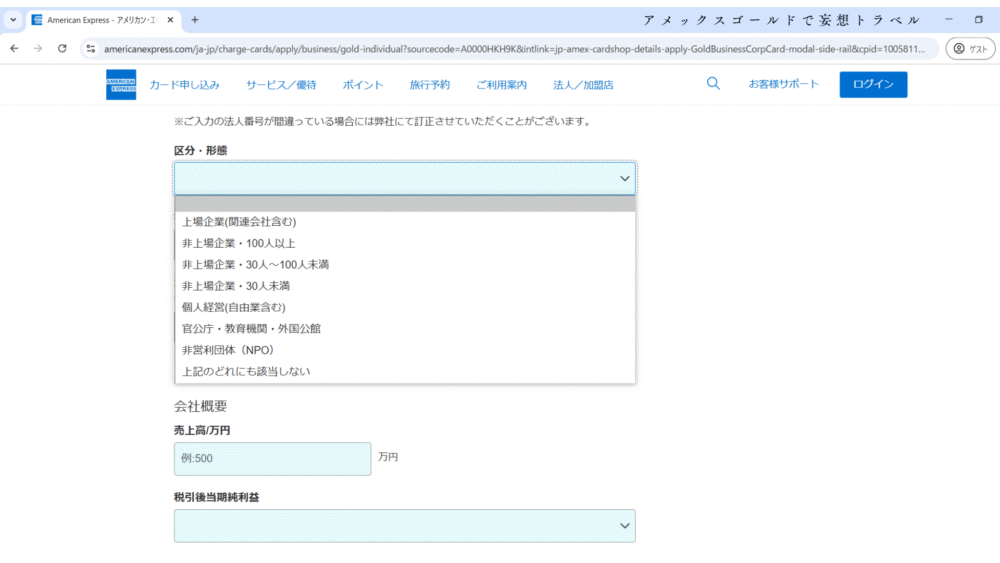Click the 税引後当期純利益 label
Screen dimensions: 1000x563
point(216,497)
